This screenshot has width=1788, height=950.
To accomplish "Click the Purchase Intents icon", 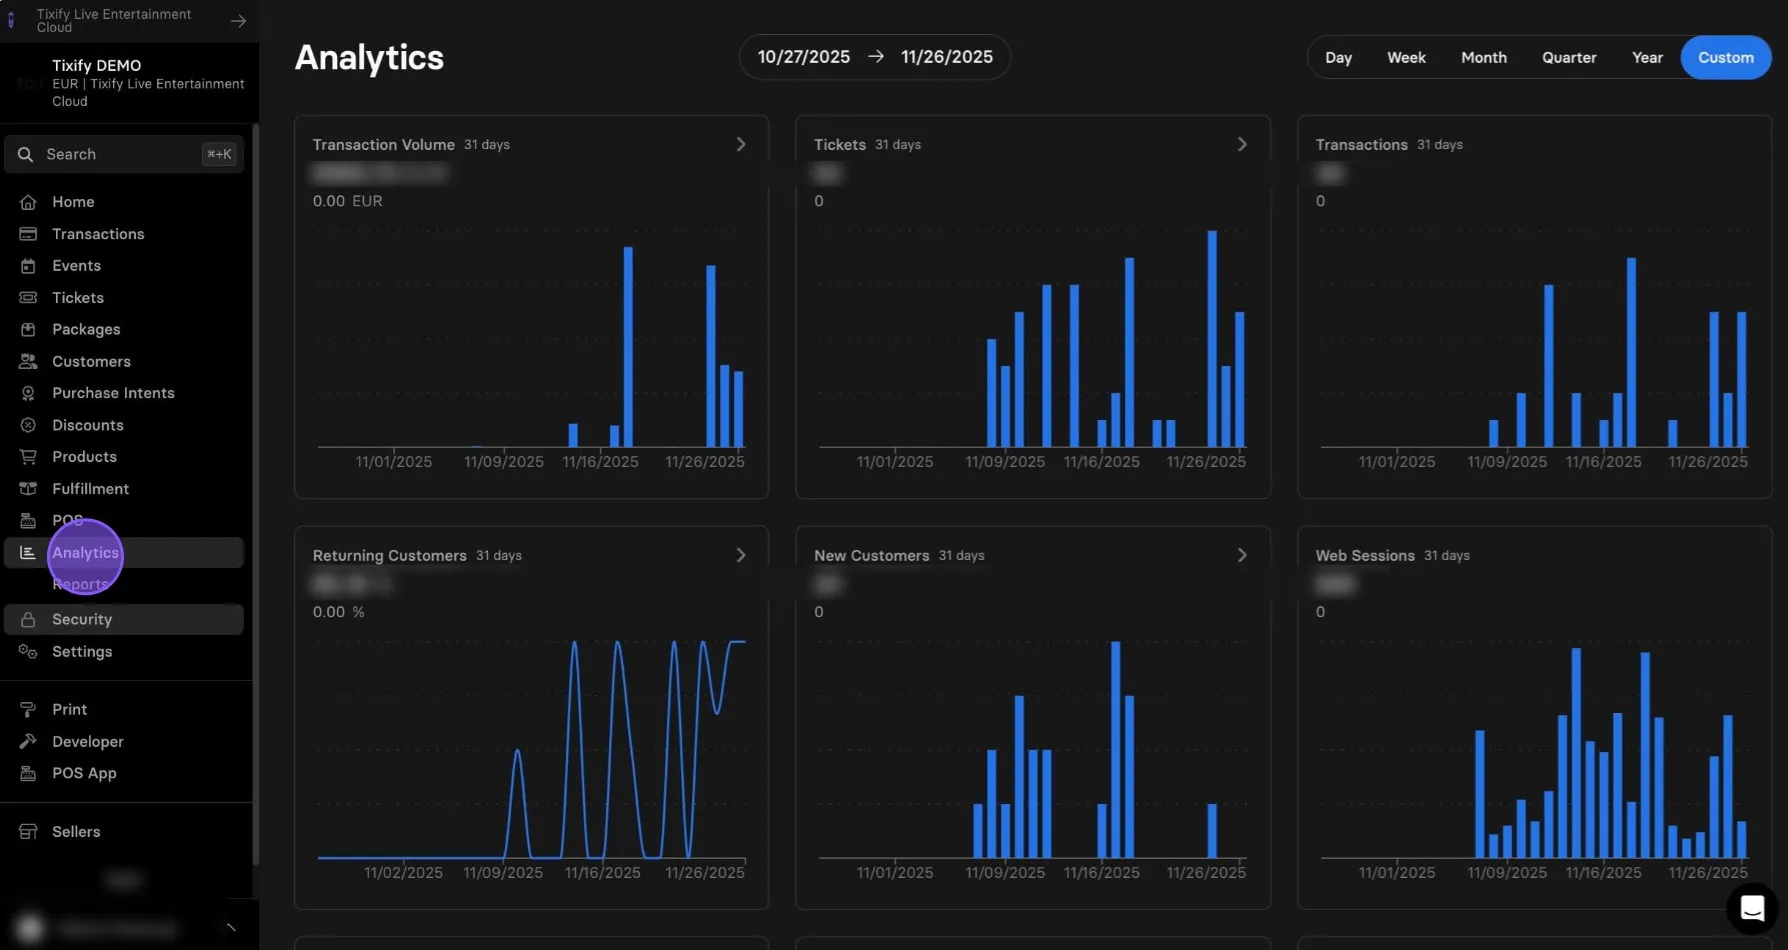I will point(28,393).
